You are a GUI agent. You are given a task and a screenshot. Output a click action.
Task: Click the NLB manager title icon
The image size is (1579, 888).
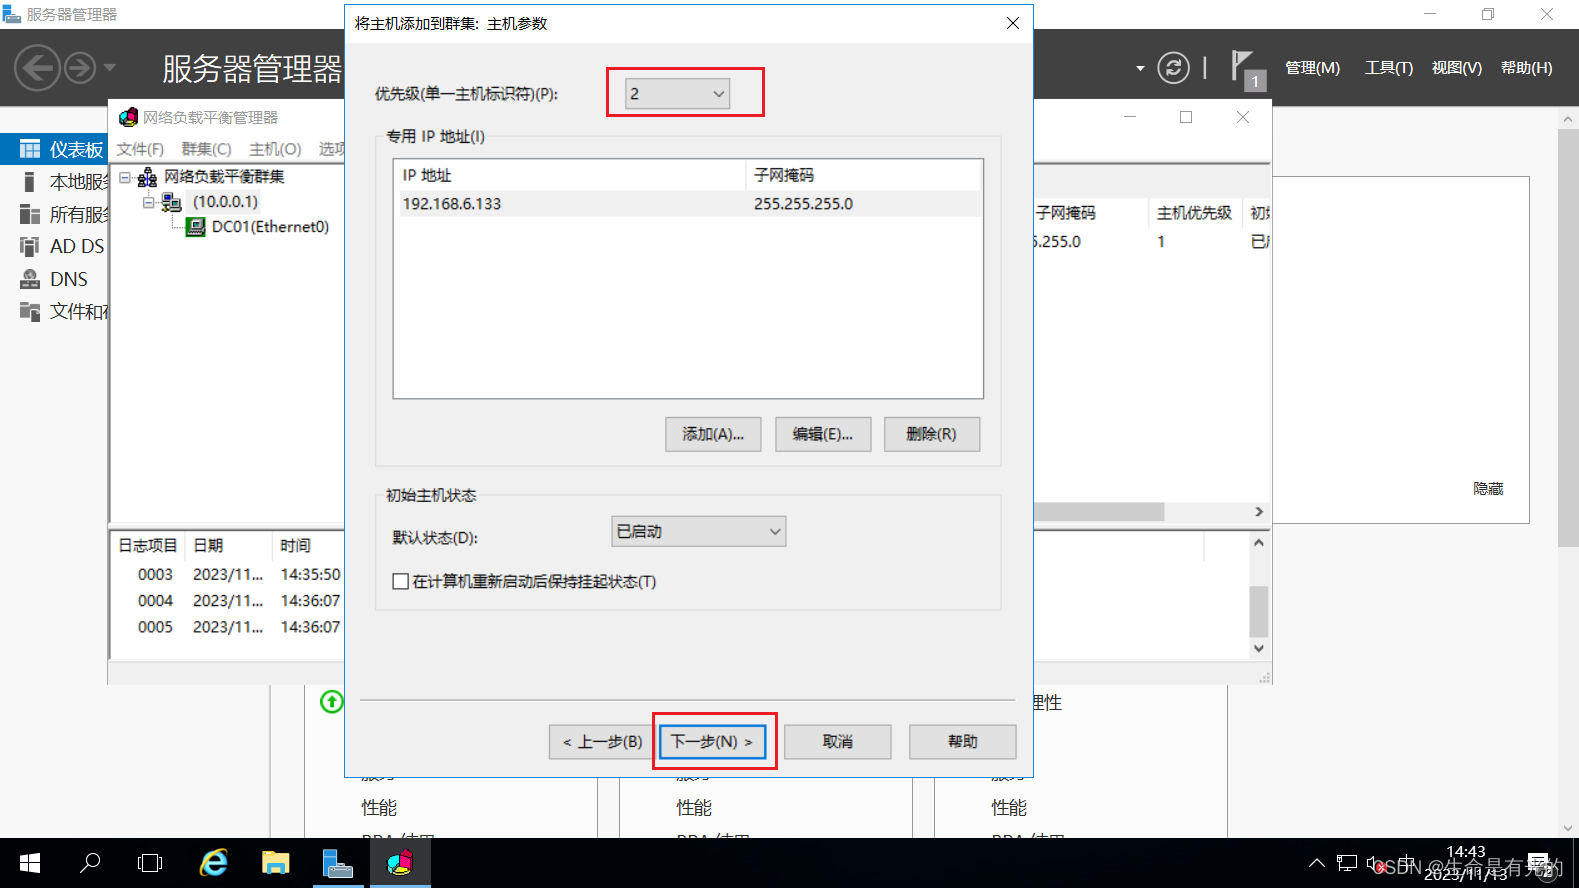click(128, 117)
